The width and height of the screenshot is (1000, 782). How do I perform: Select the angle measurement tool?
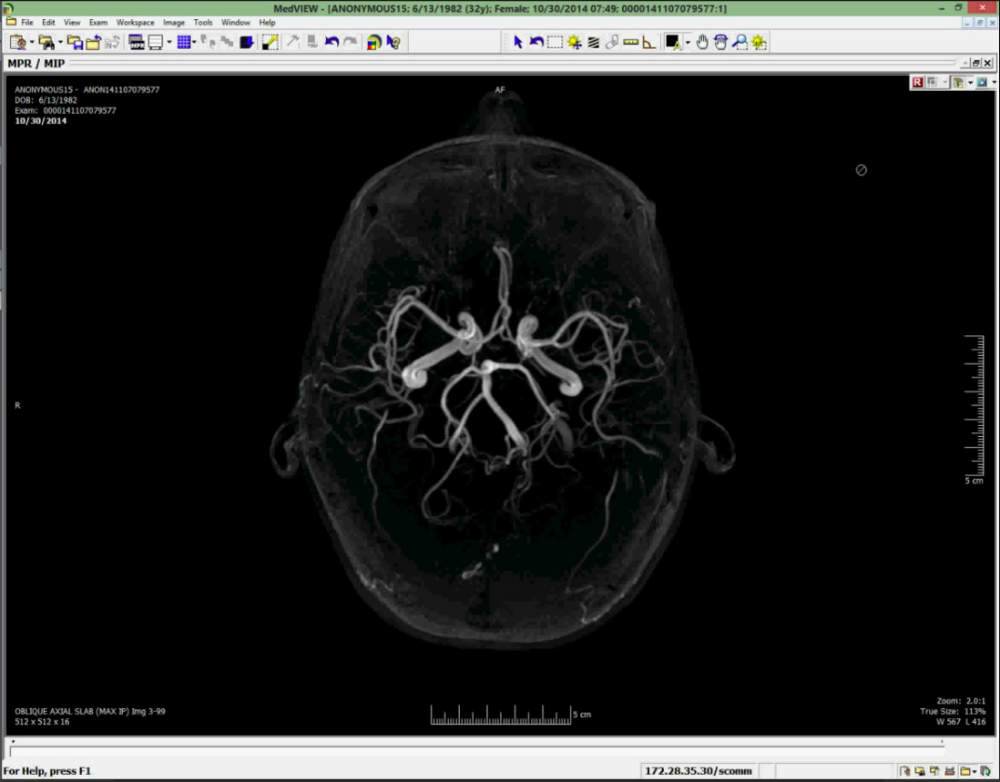(x=649, y=42)
